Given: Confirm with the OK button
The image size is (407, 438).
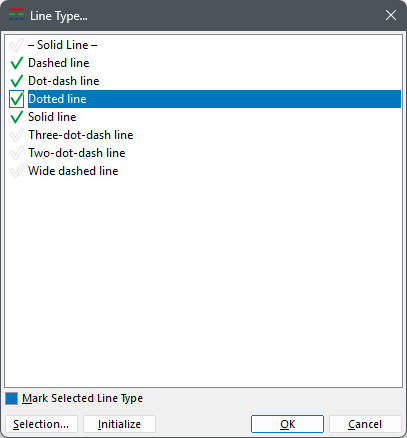Looking at the screenshot, I should coord(287,424).
